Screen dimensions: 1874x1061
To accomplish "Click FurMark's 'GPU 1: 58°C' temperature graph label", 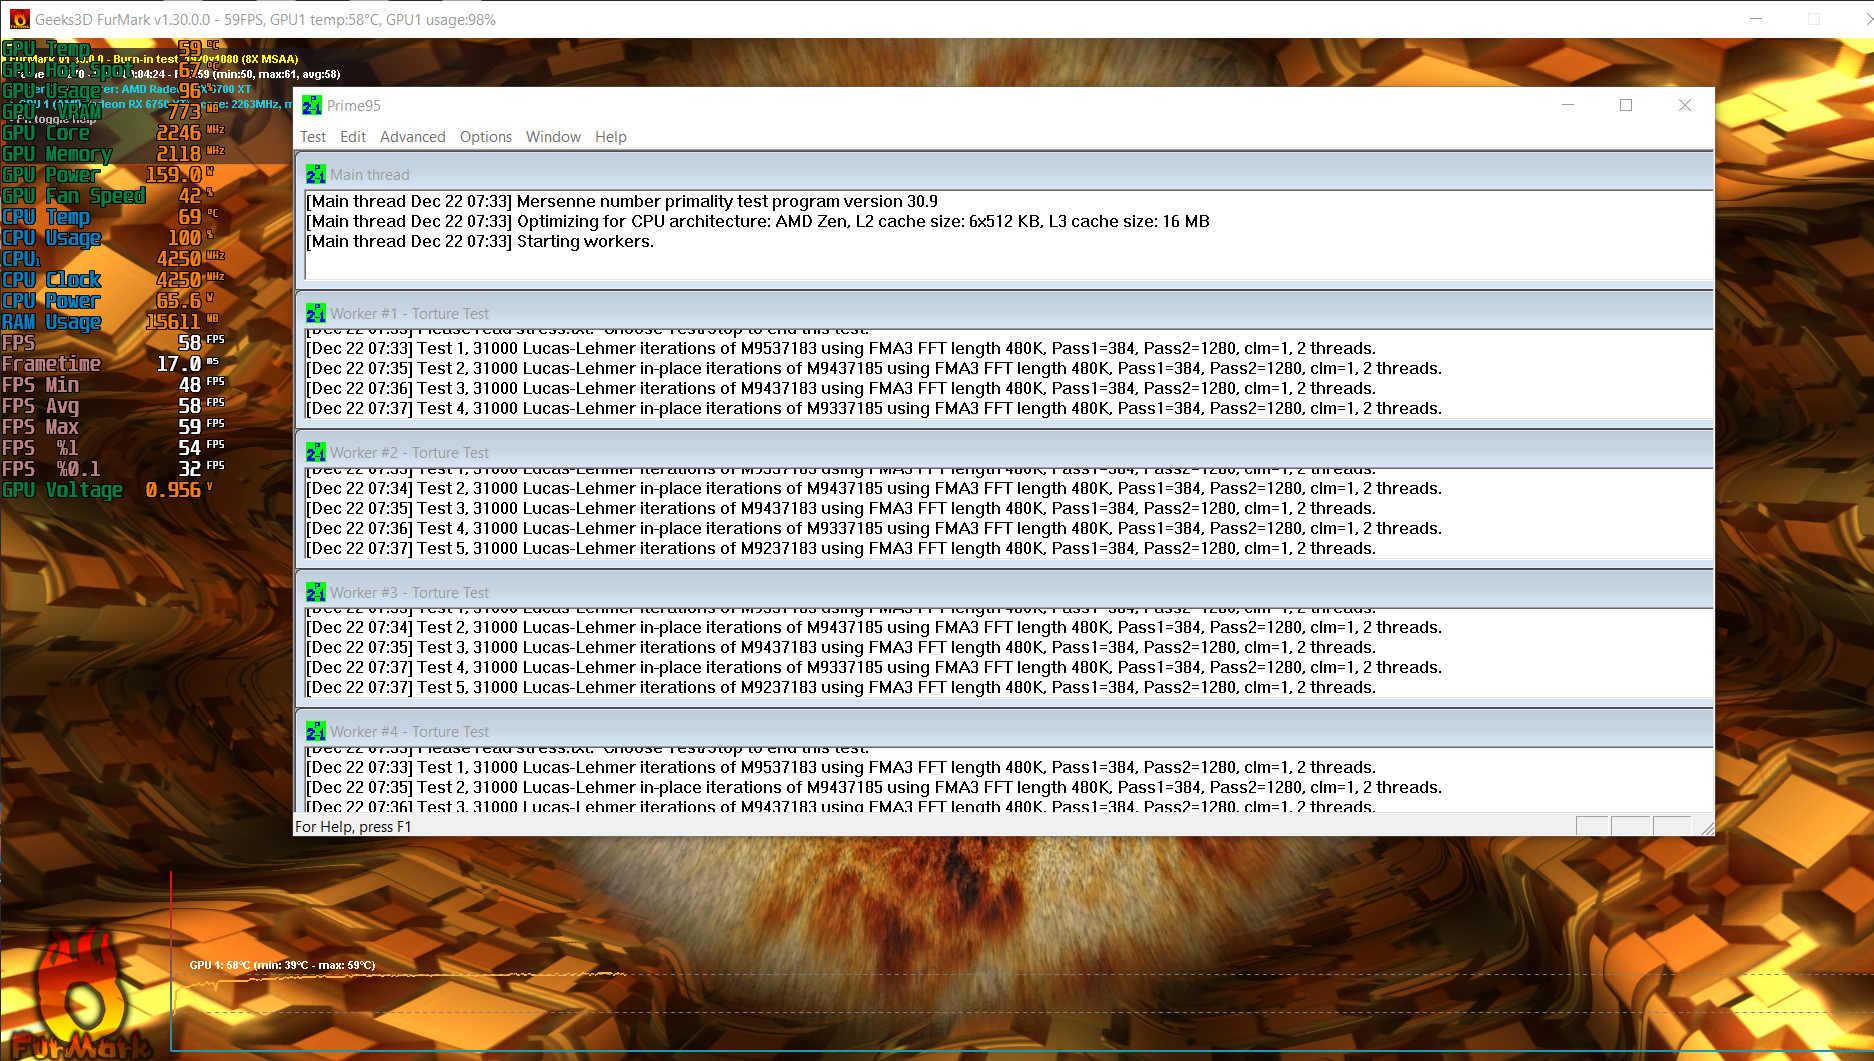I will 282,965.
